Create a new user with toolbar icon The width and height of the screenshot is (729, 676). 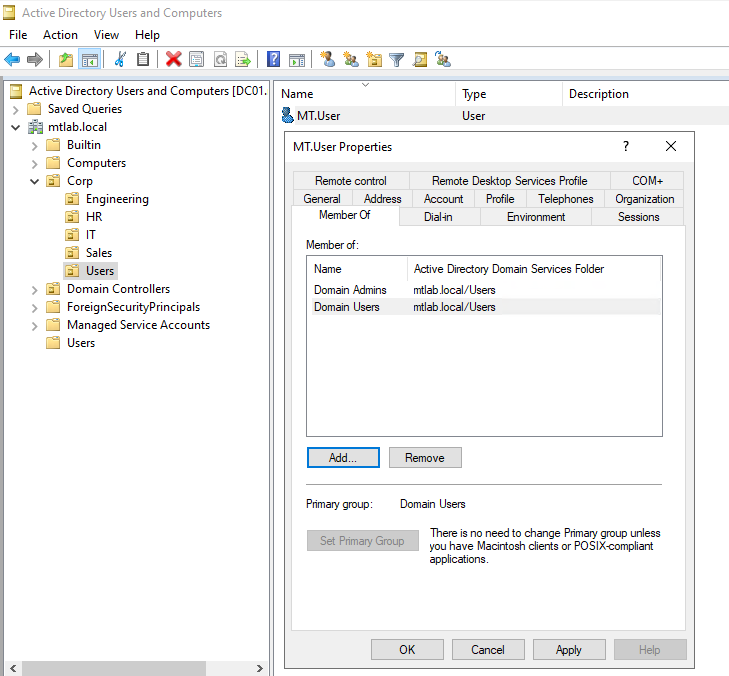pyautogui.click(x=328, y=60)
